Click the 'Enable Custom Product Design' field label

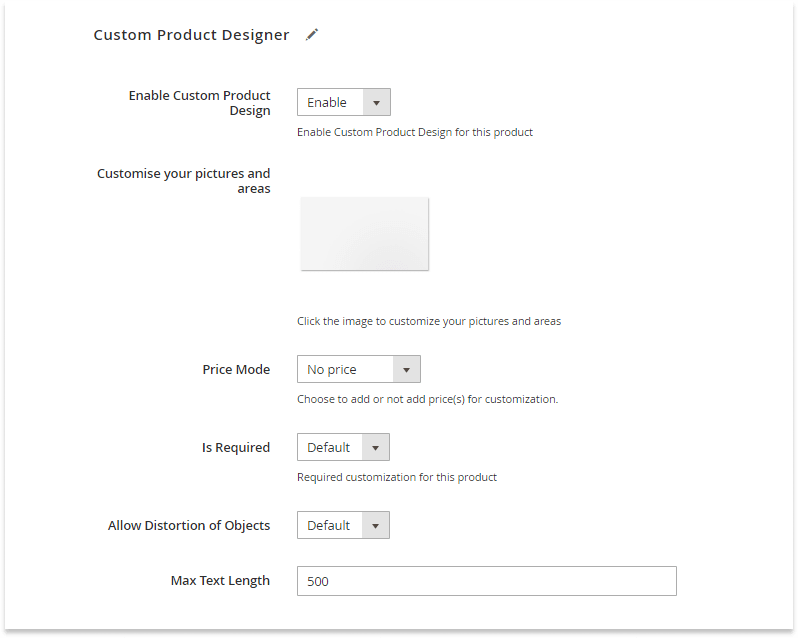pyautogui.click(x=200, y=103)
